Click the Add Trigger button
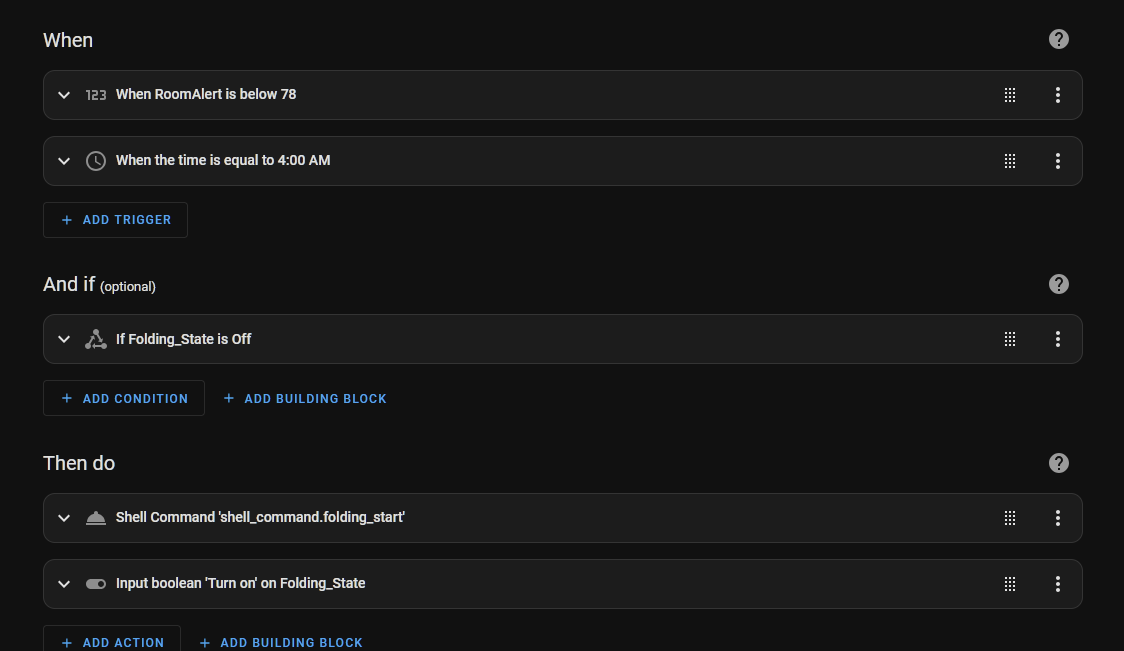Screen dimensions: 1124x651 click(x=115, y=220)
